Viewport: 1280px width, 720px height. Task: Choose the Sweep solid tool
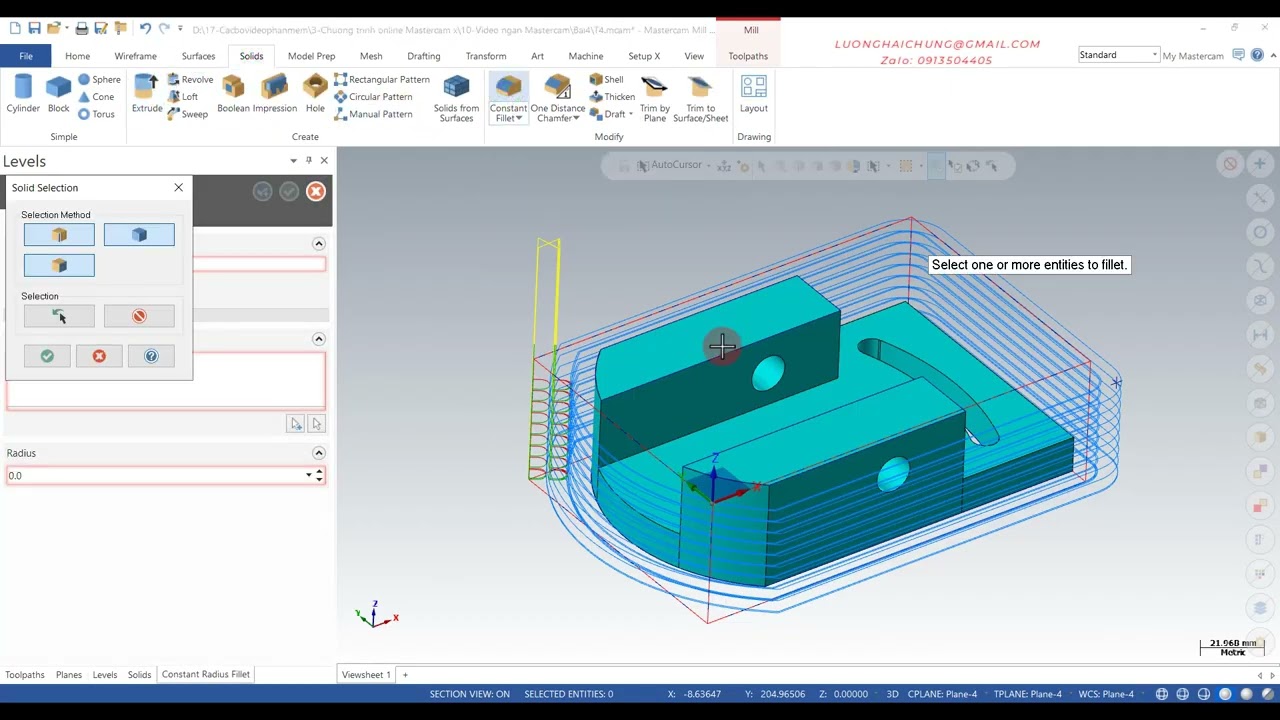(x=187, y=114)
